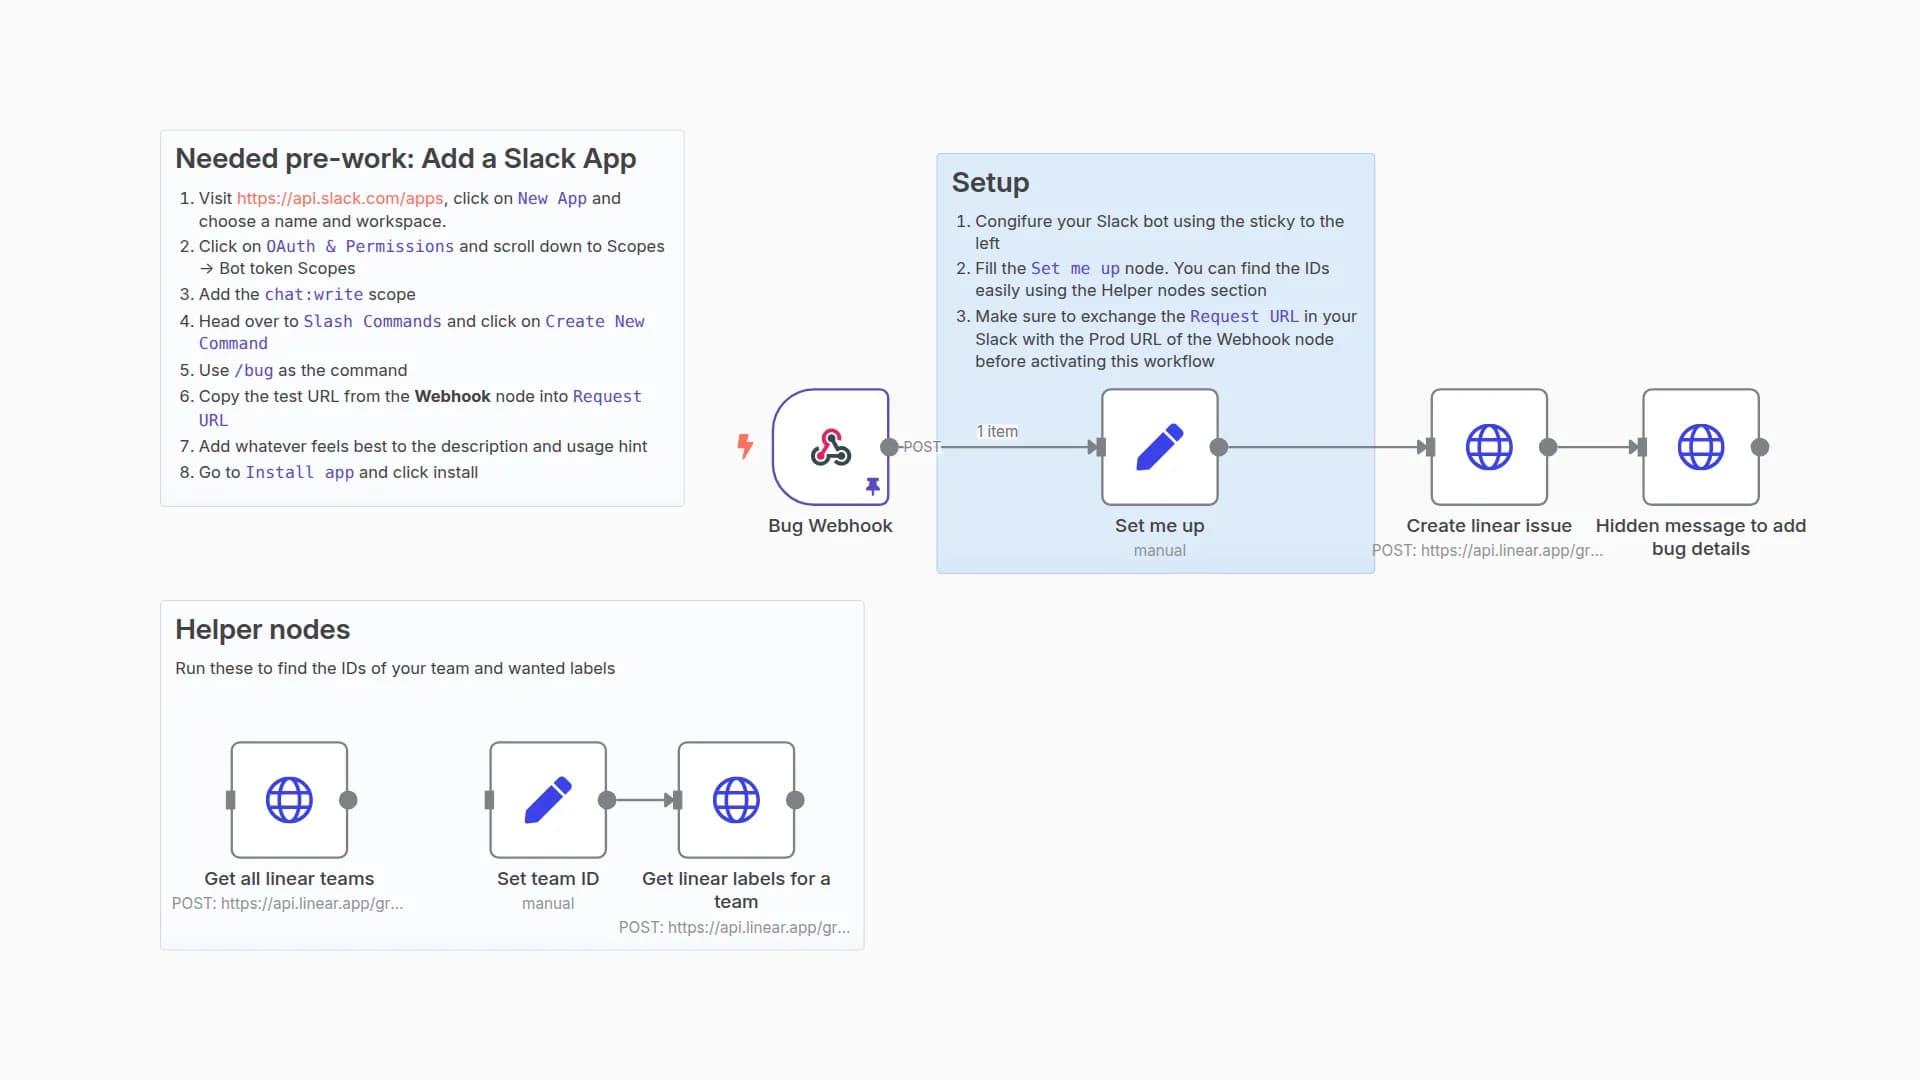Screen dimensions: 1920x1080
Task: Click the orange lightning trigger icon
Action: coord(745,446)
